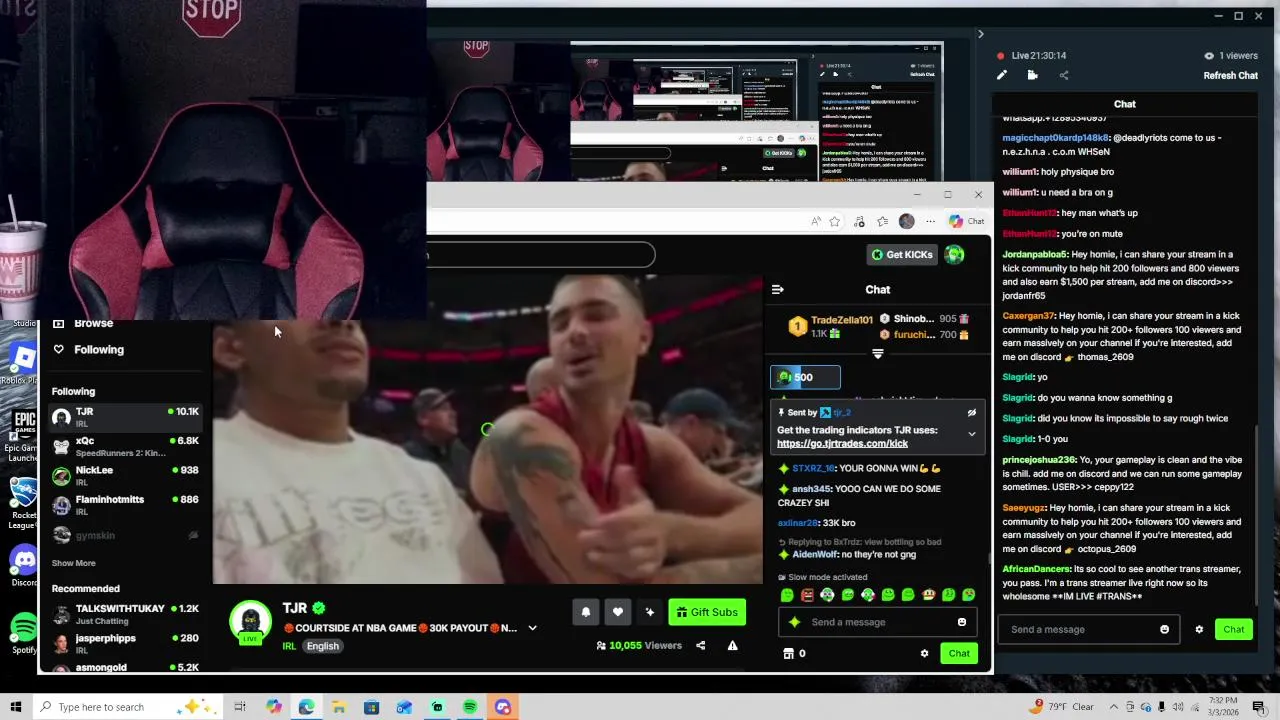Focus the Kick chat Send a message field
This screenshot has width=1280, height=720.
pyautogui.click(x=877, y=622)
